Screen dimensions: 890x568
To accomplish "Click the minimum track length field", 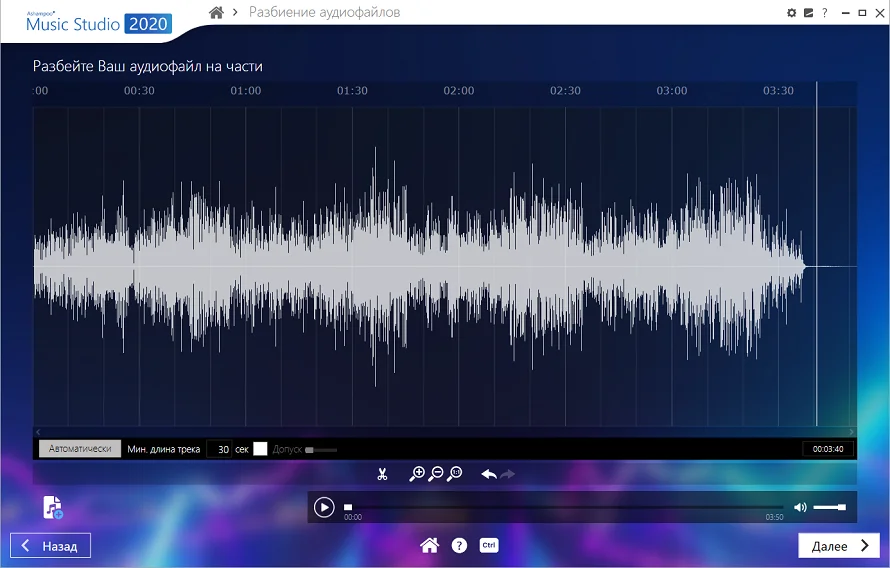I will 219,449.
